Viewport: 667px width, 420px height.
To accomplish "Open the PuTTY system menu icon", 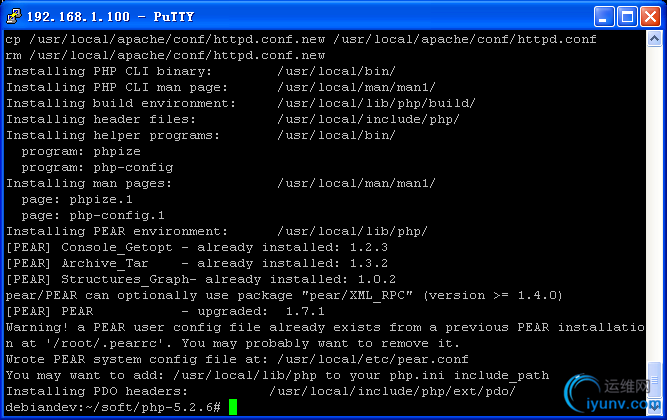I will [13, 17].
